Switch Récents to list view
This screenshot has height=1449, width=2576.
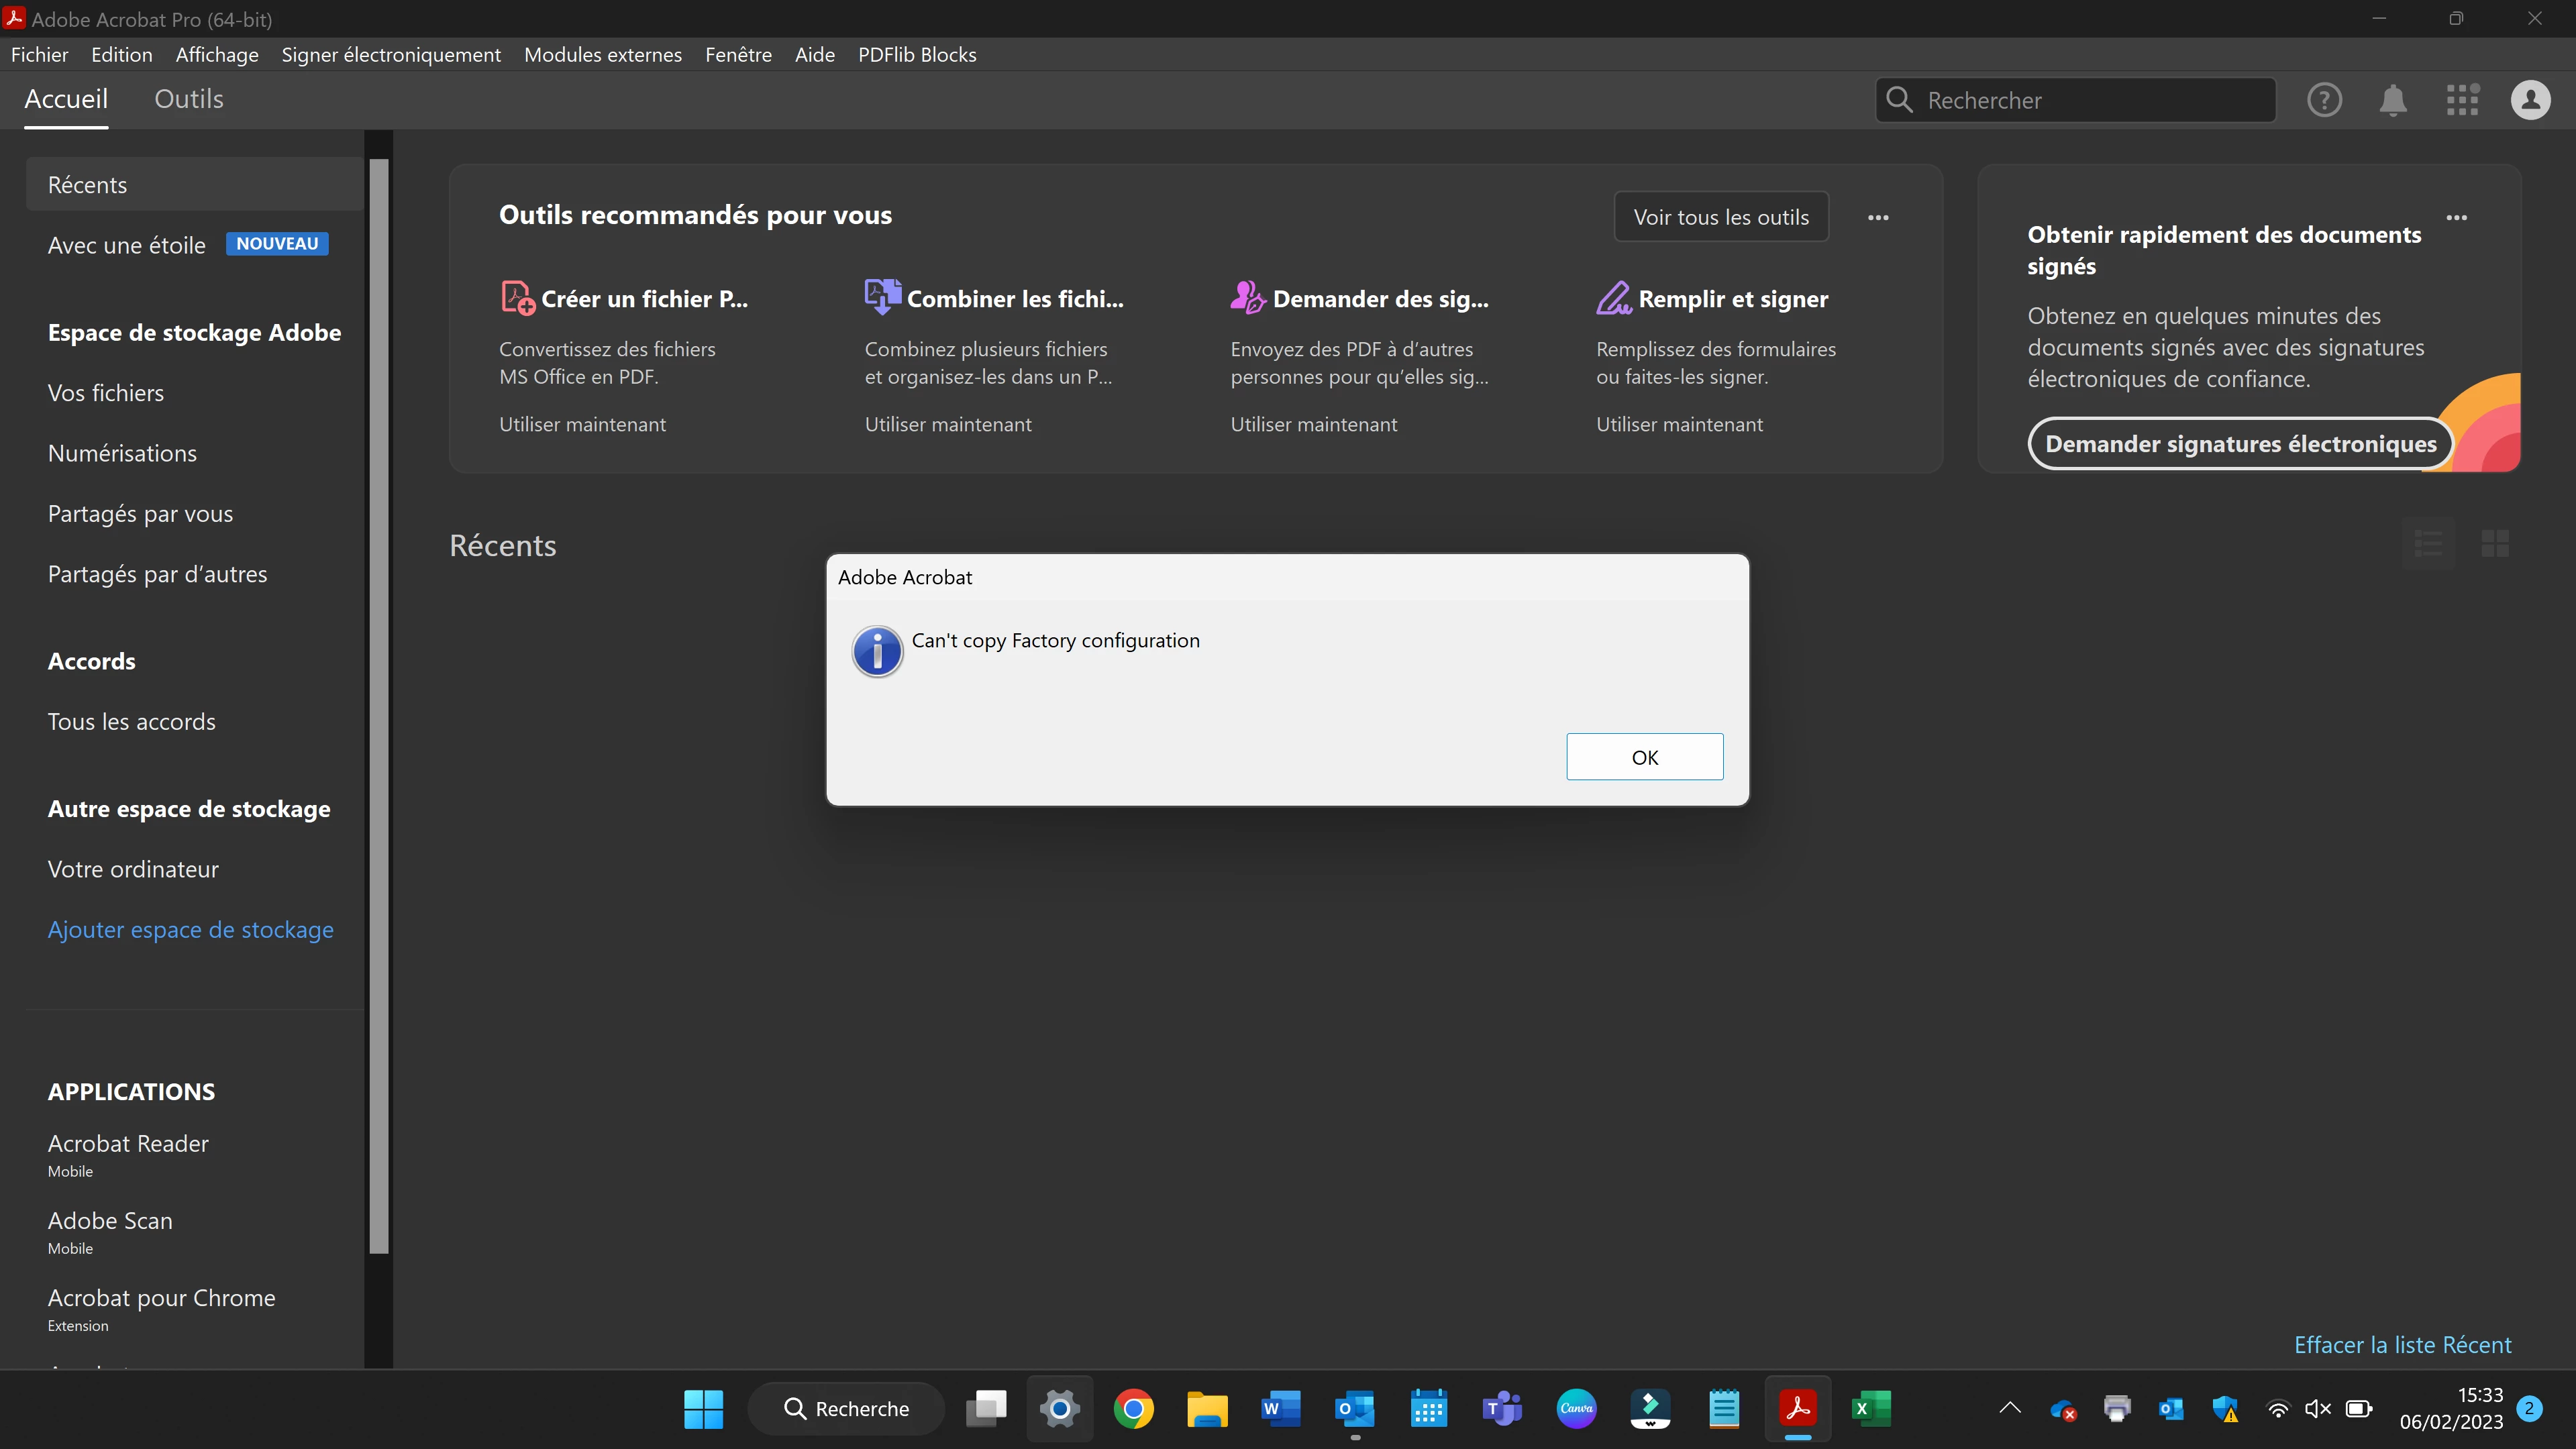tap(2428, 544)
